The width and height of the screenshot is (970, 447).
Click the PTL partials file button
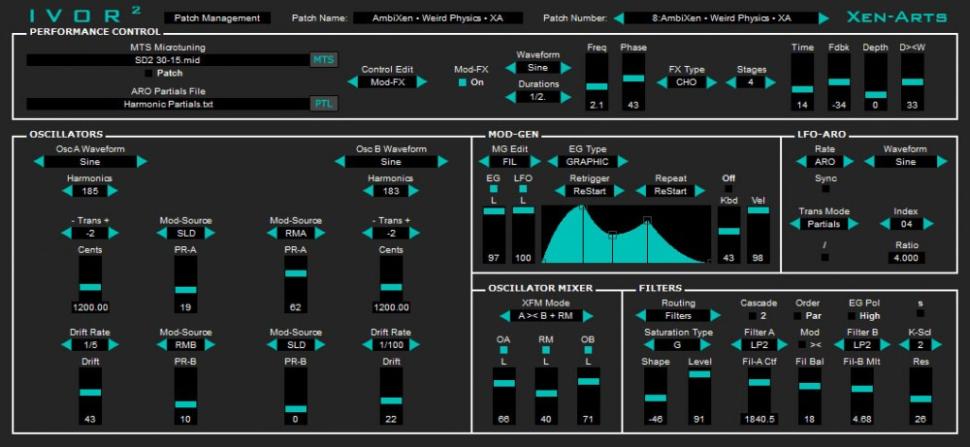coord(323,103)
